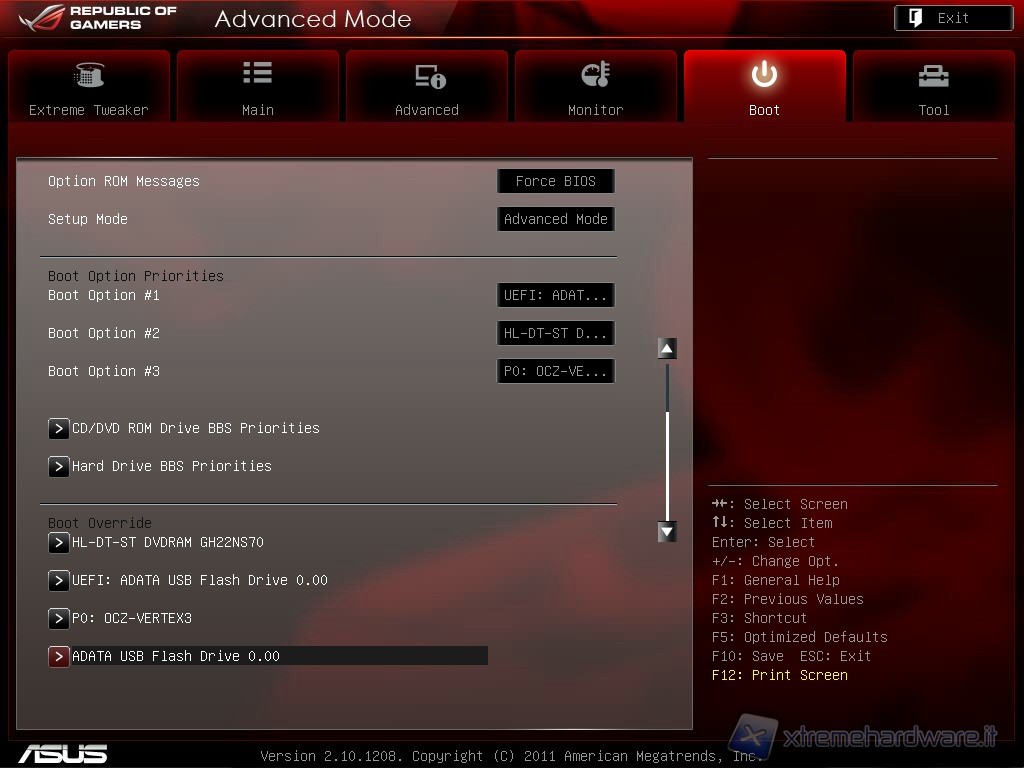Click the Tool tab toolbox icon
This screenshot has width=1024, height=768.
(x=933, y=75)
